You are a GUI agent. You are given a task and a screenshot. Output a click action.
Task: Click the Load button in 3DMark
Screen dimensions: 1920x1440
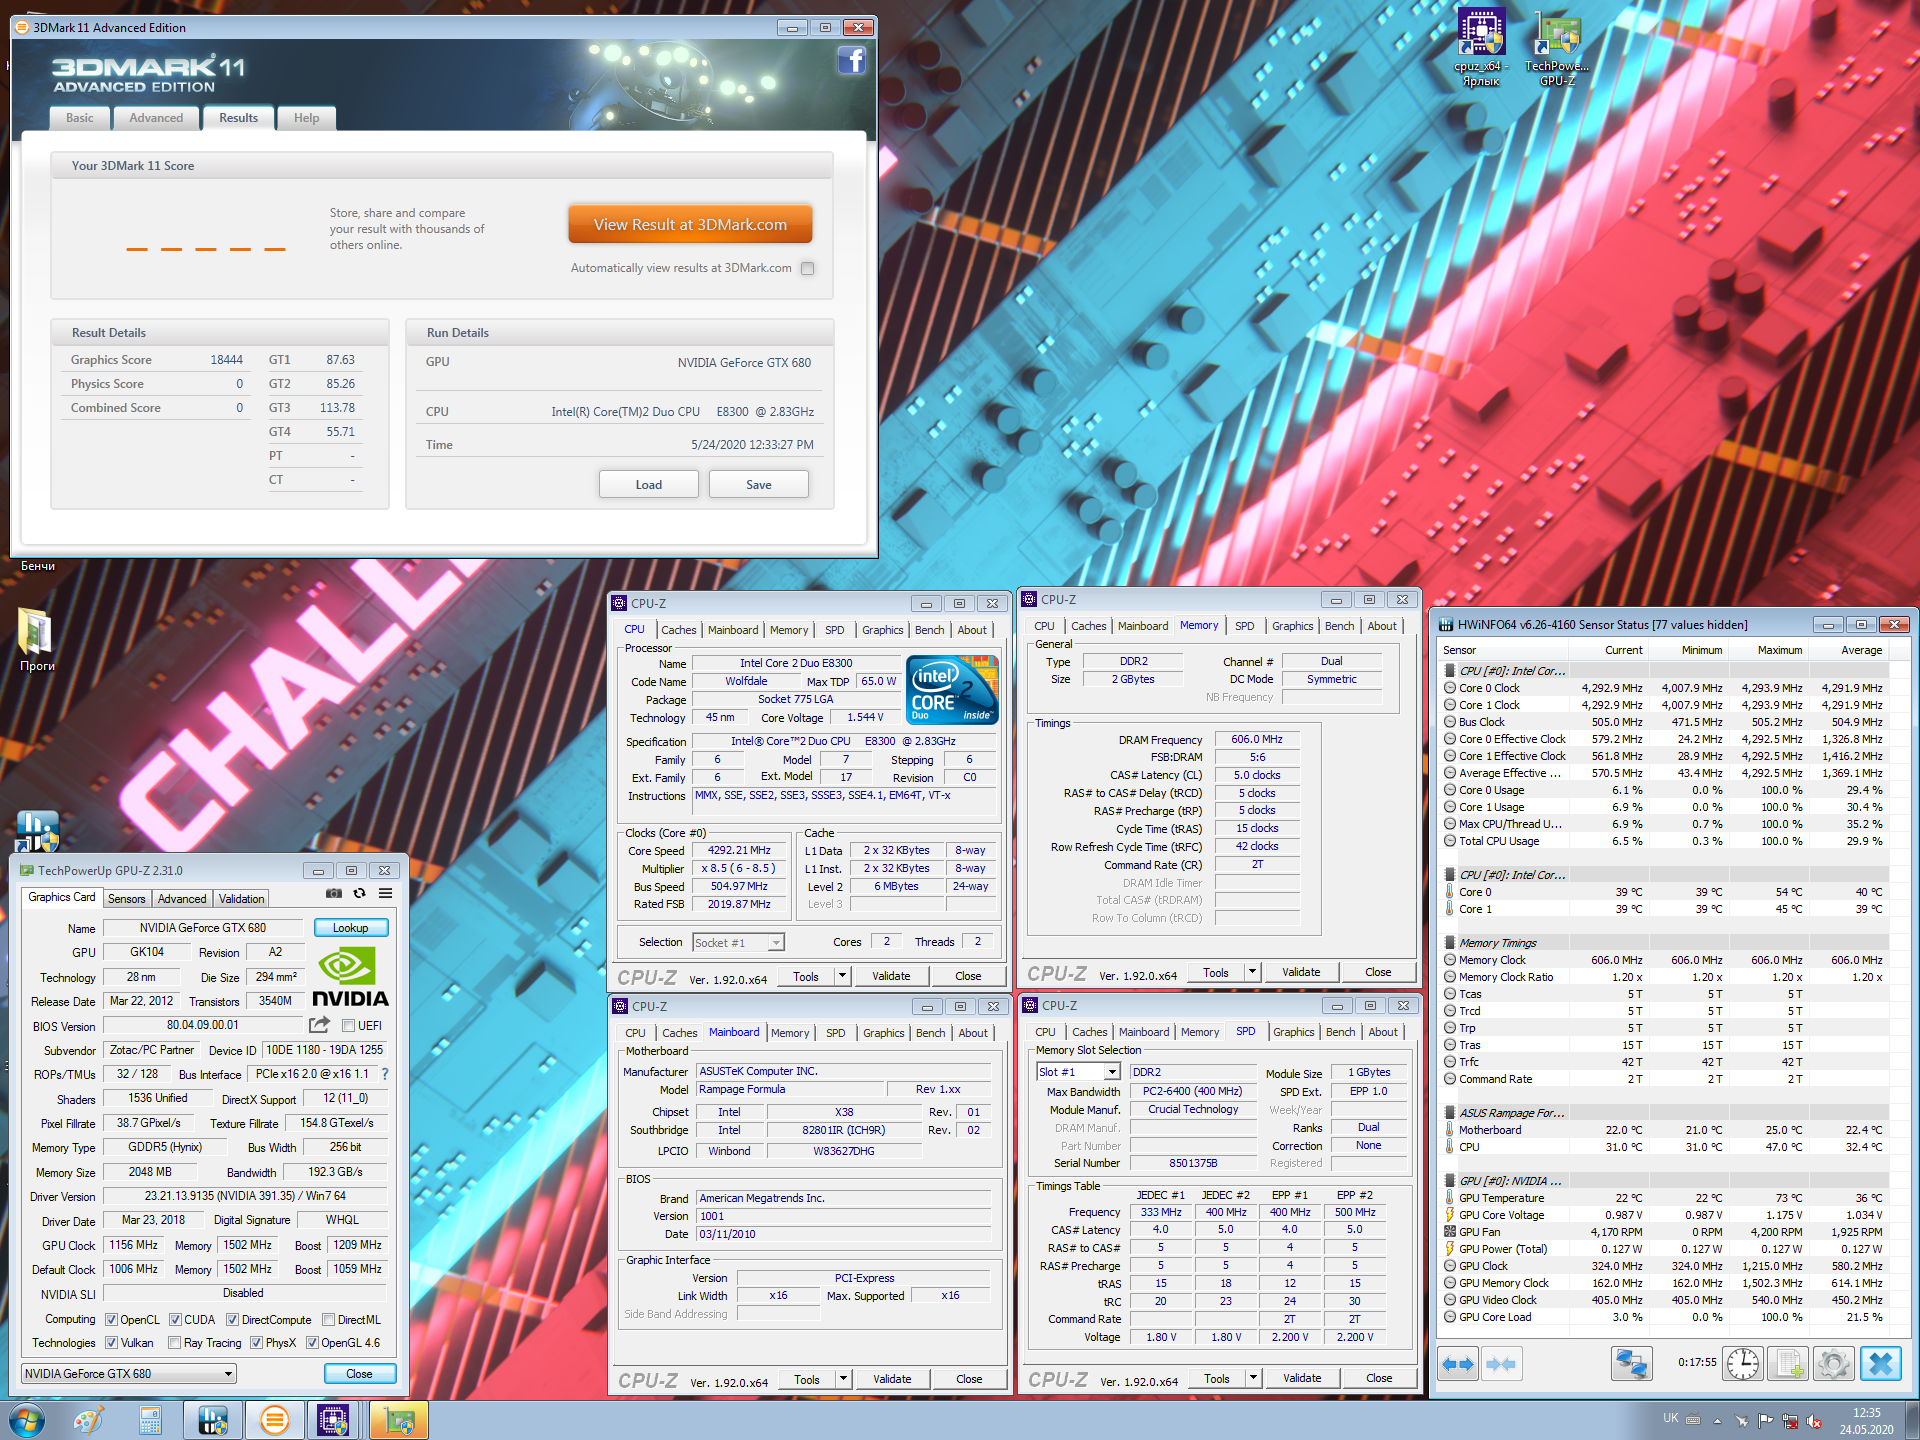coord(649,485)
